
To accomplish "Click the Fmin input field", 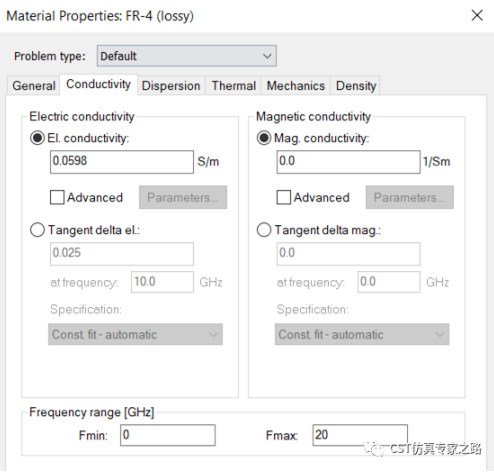I will pos(168,435).
